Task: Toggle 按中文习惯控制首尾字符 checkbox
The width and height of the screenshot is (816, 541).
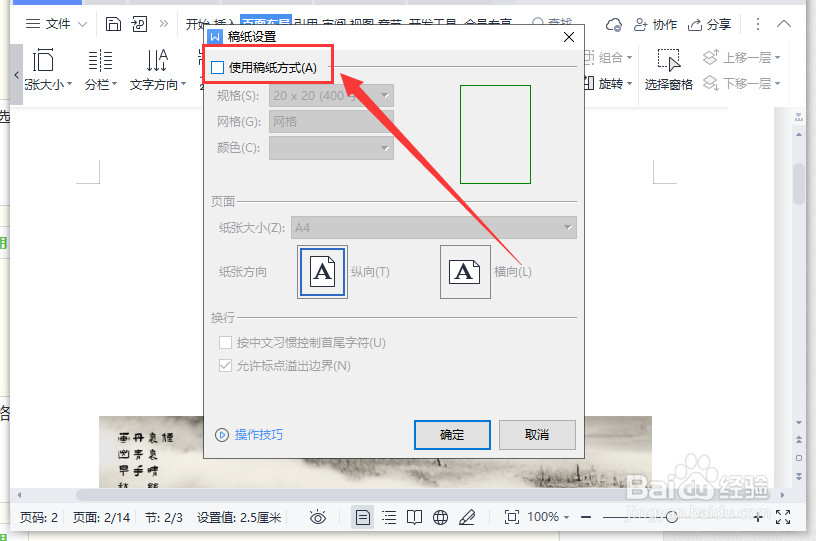Action: coord(225,343)
